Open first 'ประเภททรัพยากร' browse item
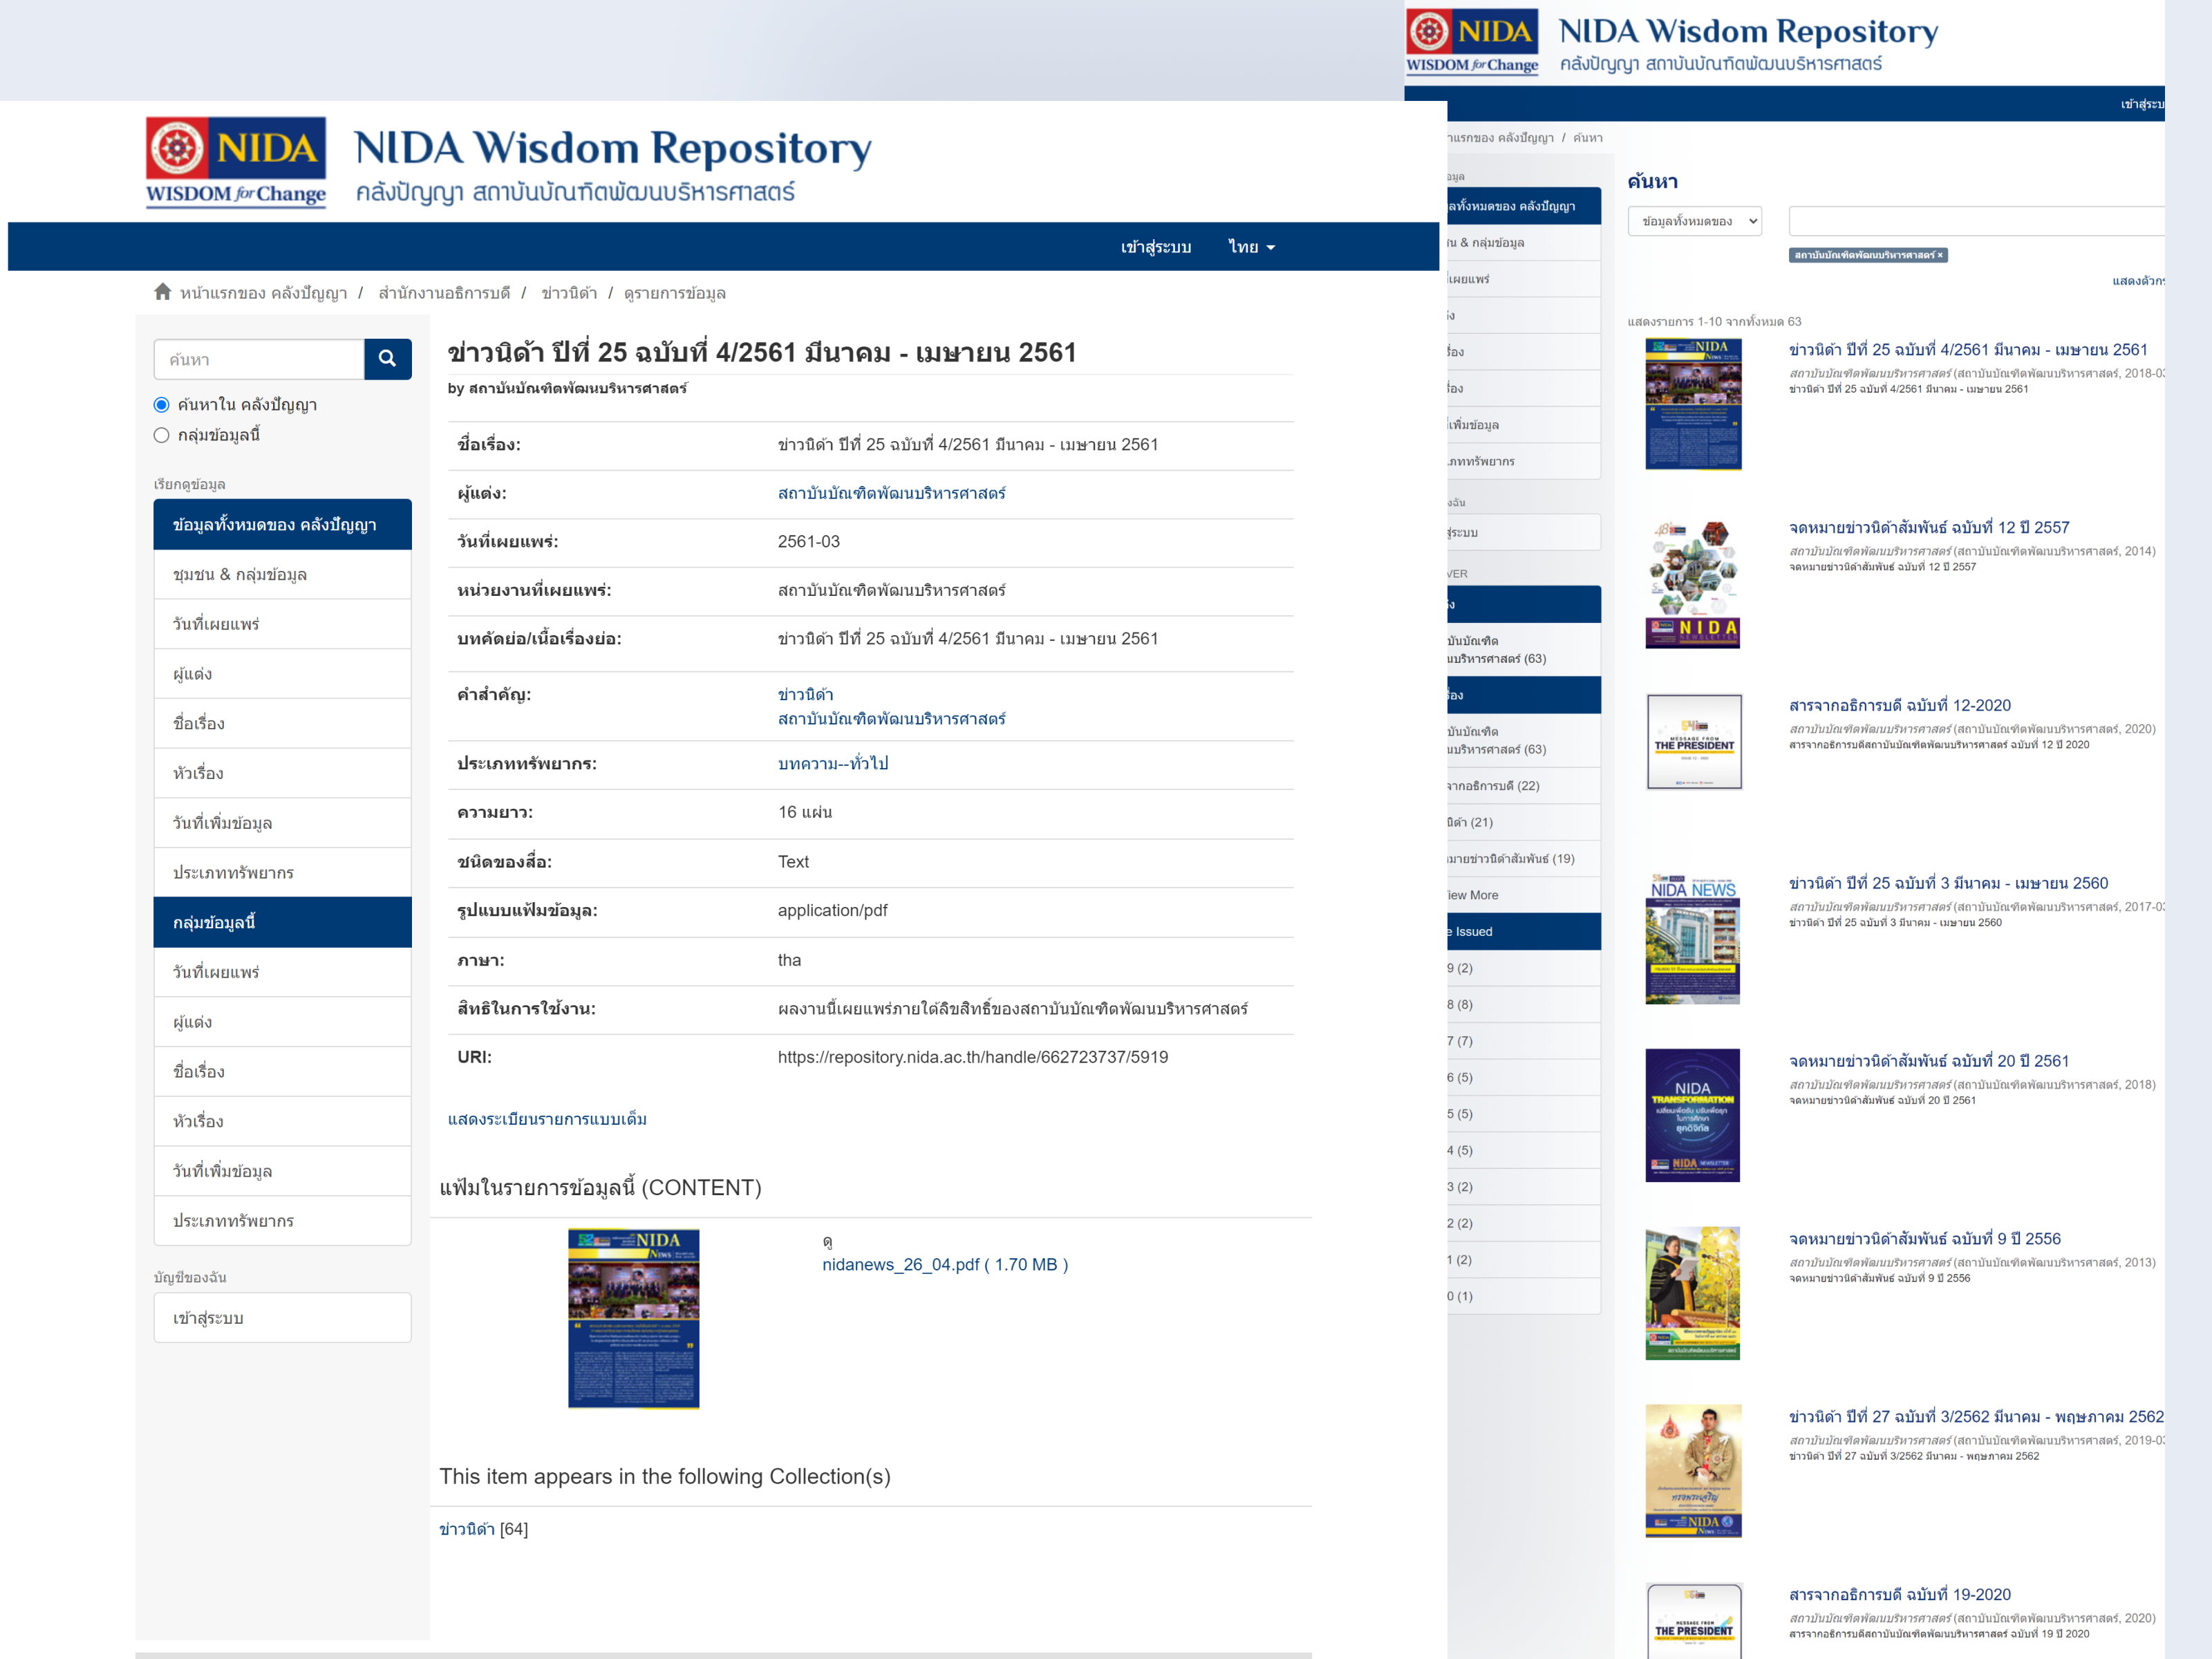 [282, 873]
